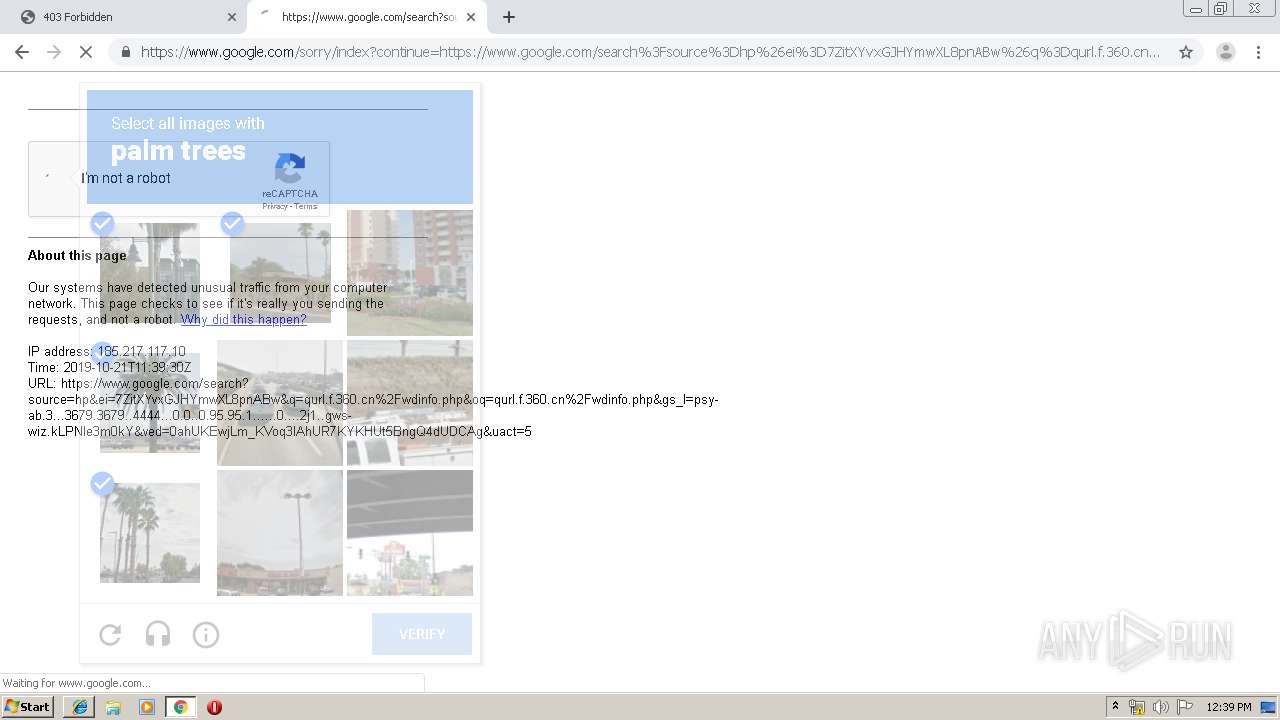1280x720 pixels.
Task: Close the 403 Forbidden tab
Action: click(x=232, y=17)
